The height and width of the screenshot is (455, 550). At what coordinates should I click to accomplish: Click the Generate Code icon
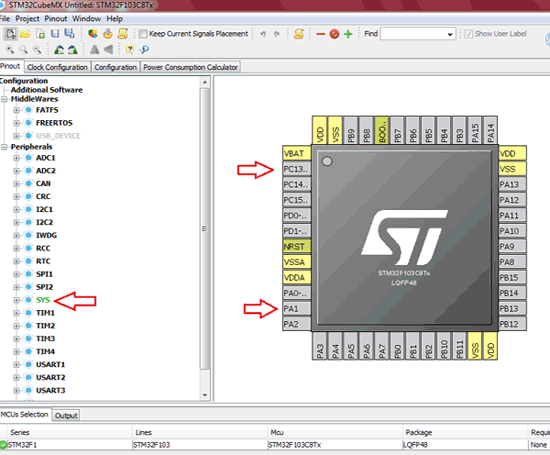108,34
